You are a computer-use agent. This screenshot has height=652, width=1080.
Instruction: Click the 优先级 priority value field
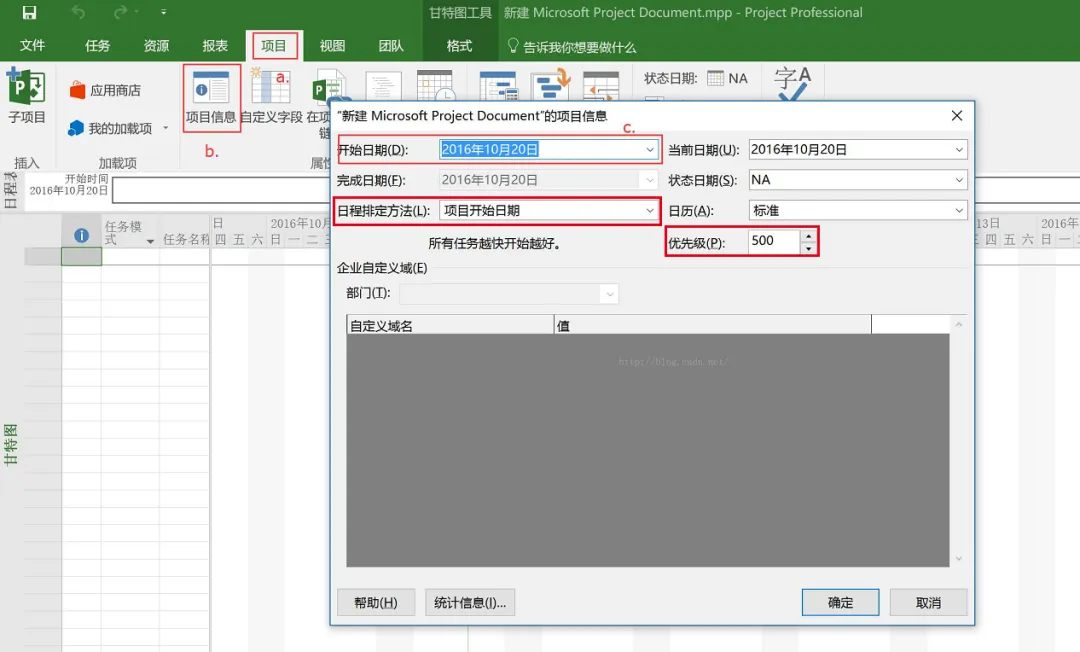[x=774, y=241]
